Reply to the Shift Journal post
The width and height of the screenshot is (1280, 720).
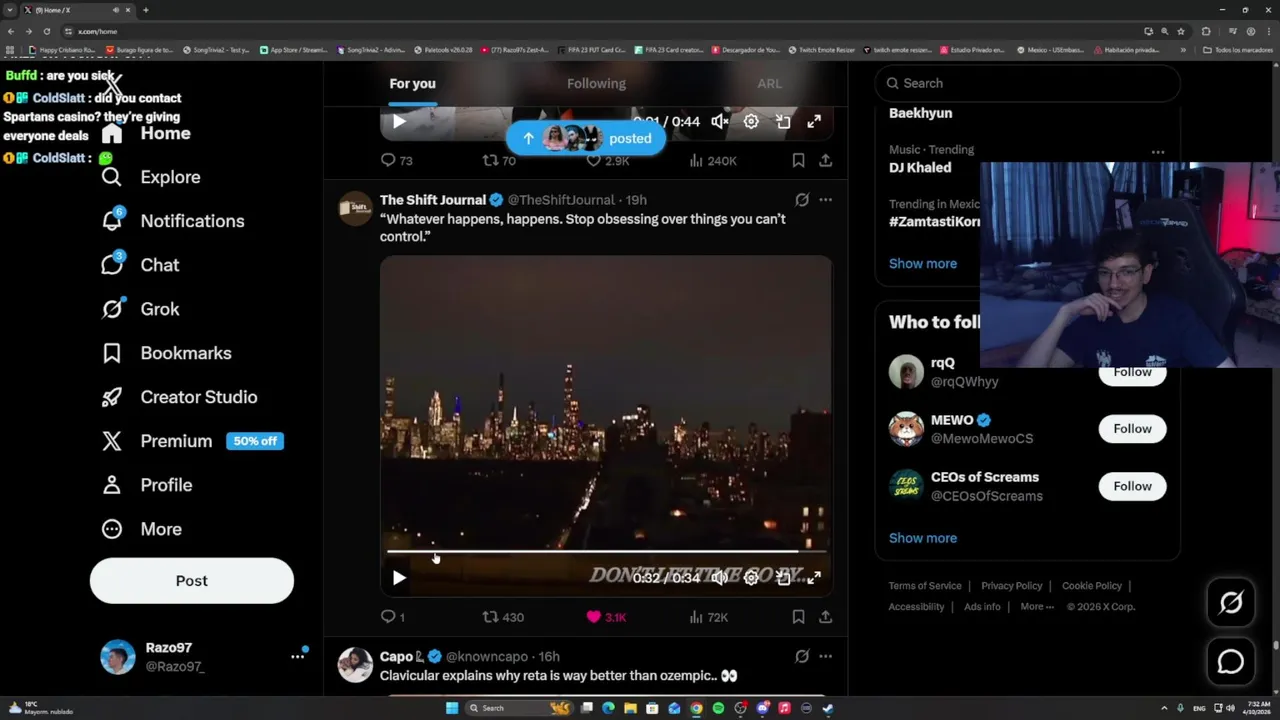coord(393,617)
